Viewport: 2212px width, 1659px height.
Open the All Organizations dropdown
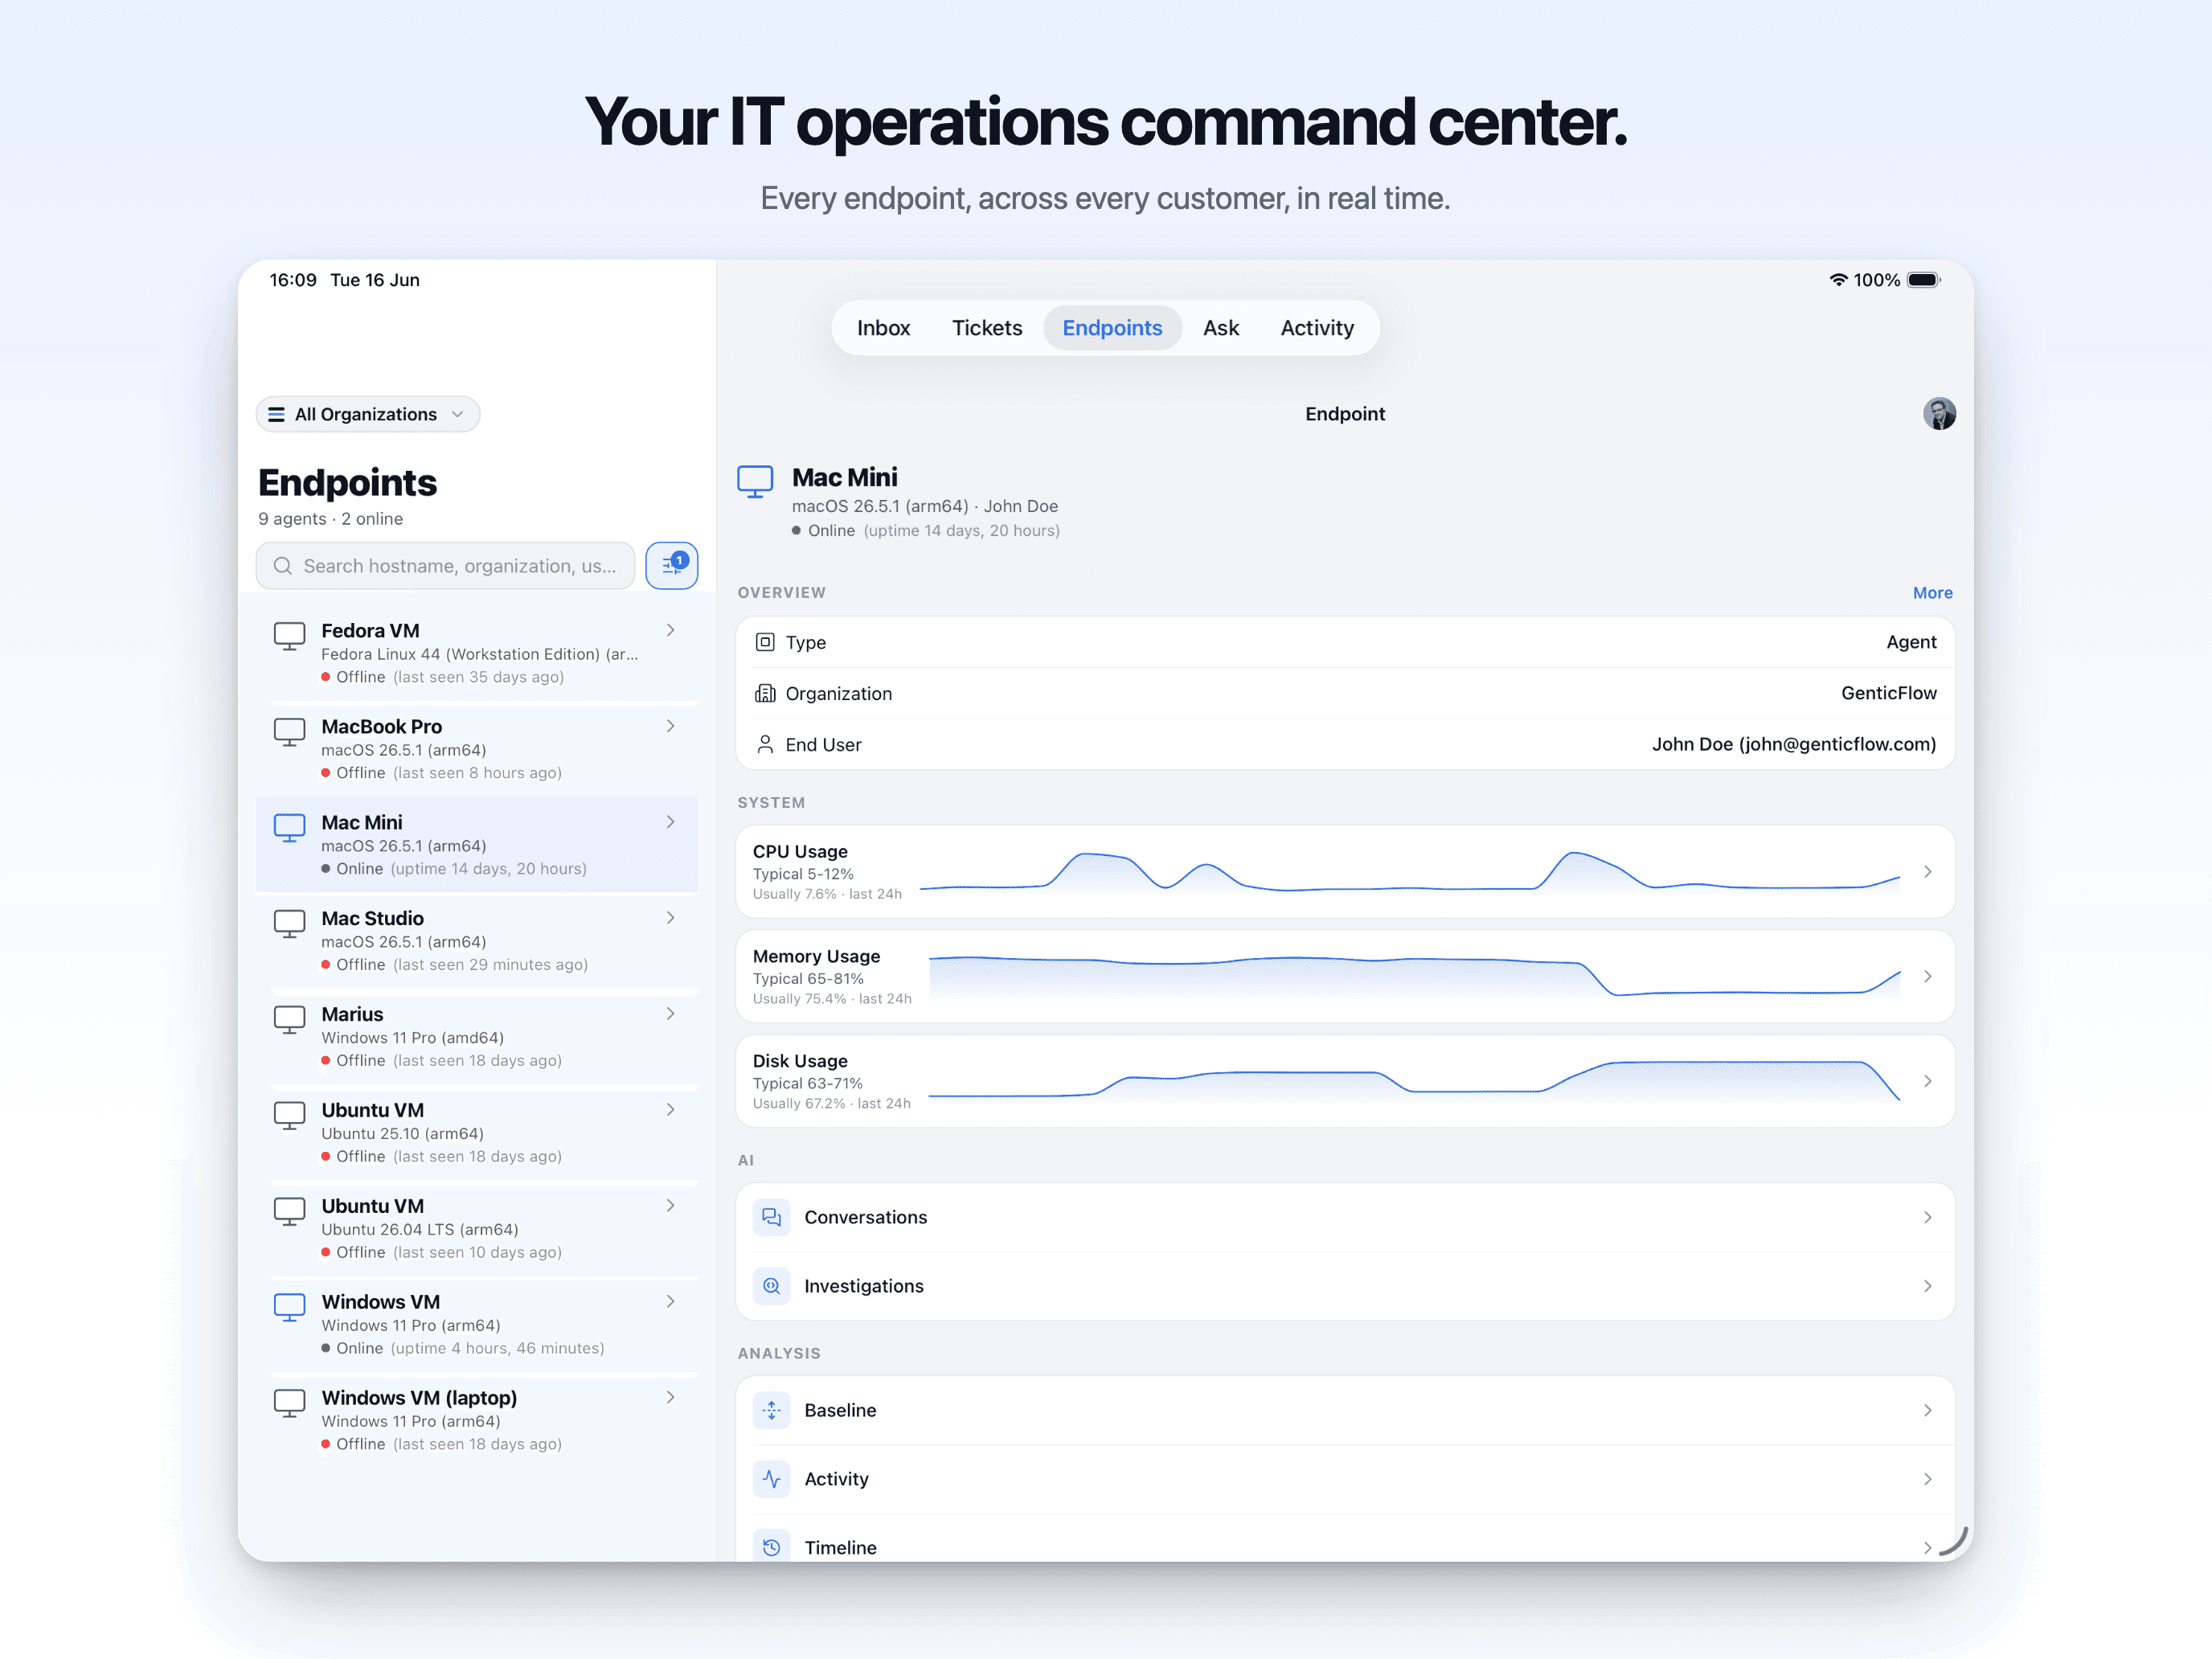(368, 414)
